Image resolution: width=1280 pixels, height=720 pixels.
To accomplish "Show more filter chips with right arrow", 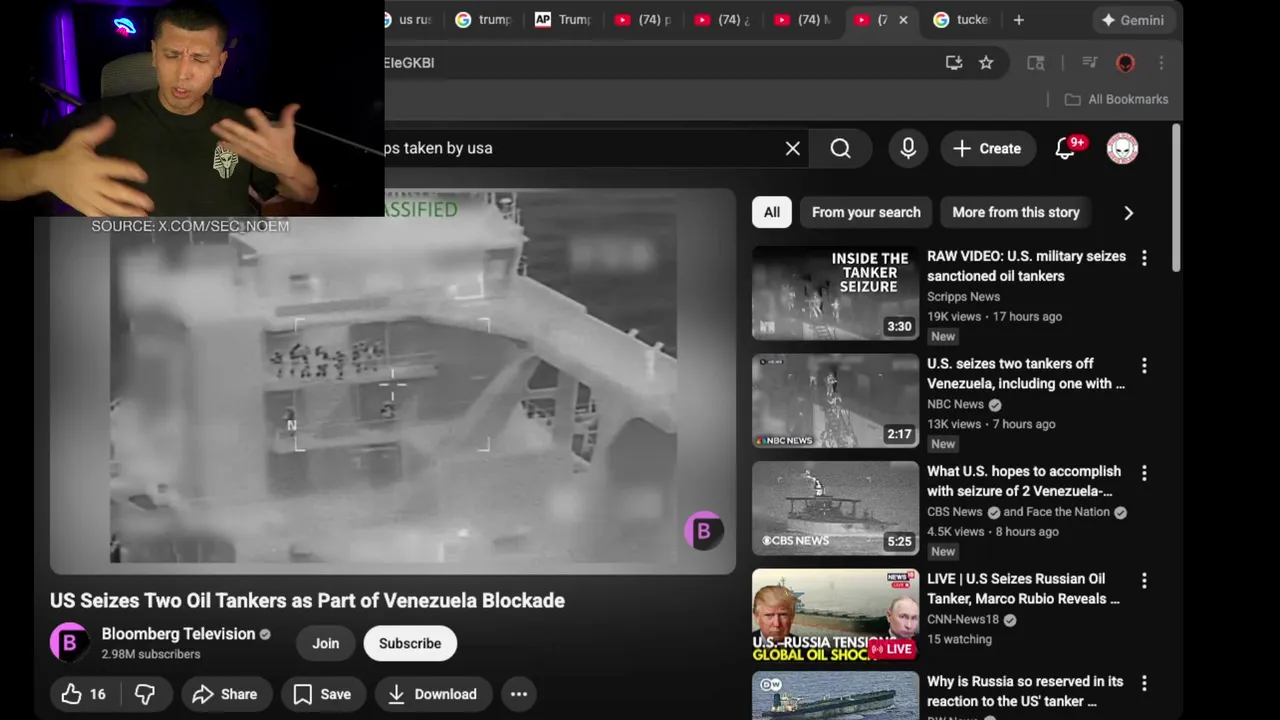I will (1128, 212).
